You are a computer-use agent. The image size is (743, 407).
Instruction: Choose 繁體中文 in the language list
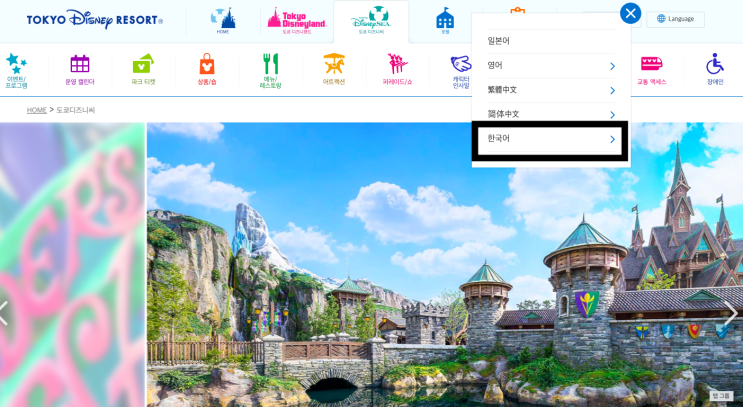(551, 90)
